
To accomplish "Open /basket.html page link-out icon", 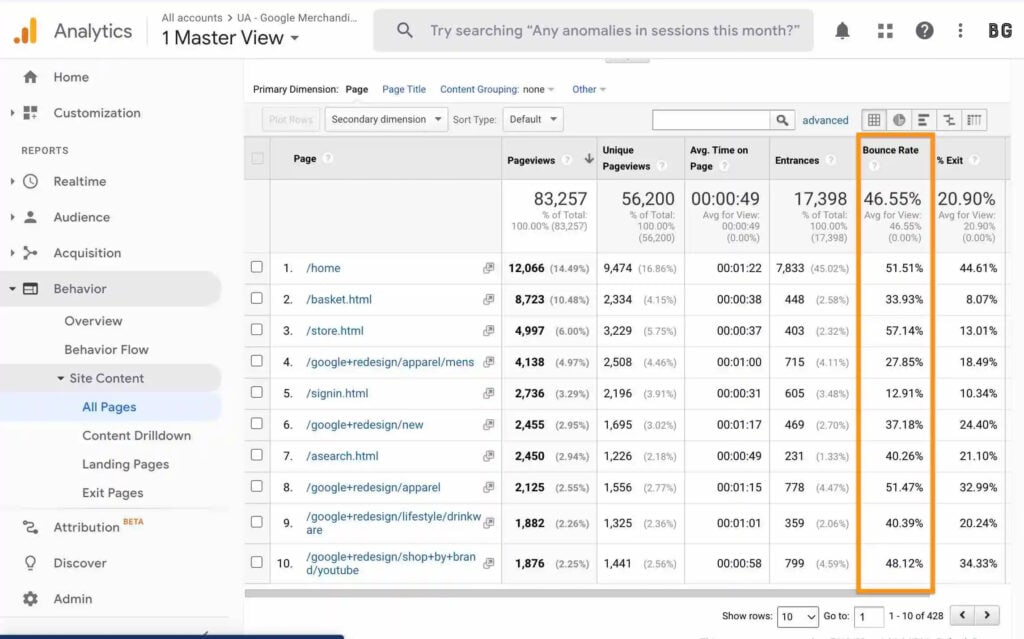I will 488,299.
